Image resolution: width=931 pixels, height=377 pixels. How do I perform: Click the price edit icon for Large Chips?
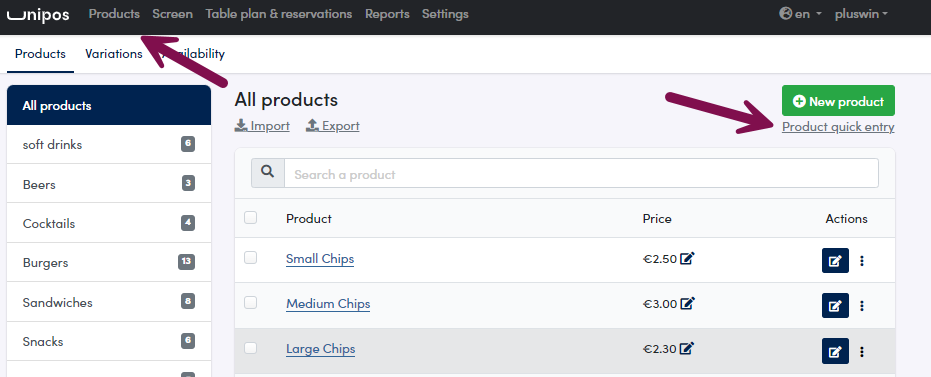[x=688, y=349]
